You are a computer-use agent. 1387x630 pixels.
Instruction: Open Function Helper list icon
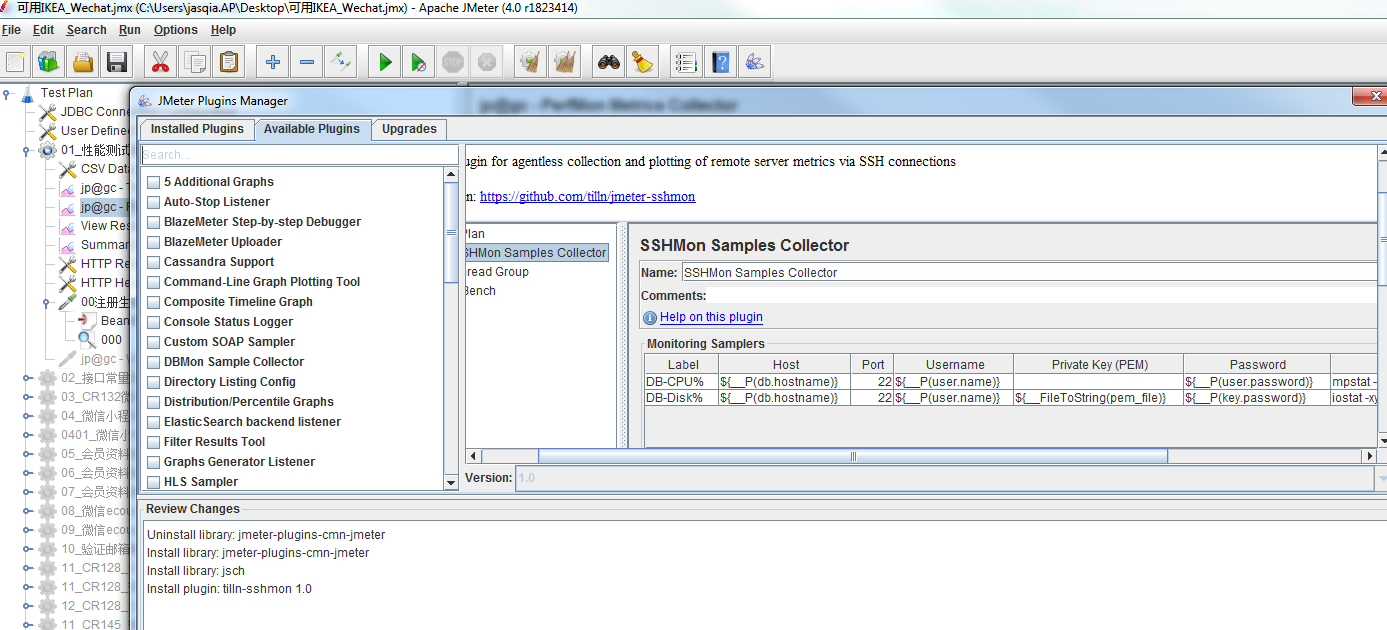coord(685,62)
